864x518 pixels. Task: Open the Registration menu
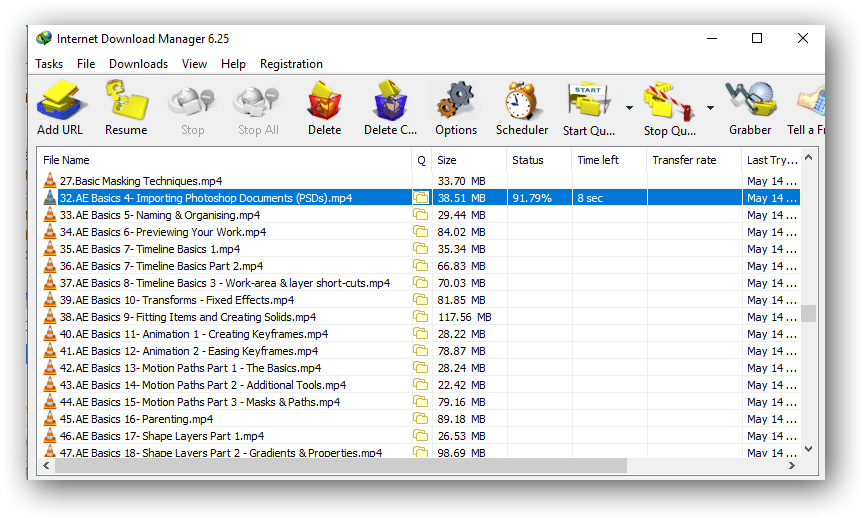point(291,64)
